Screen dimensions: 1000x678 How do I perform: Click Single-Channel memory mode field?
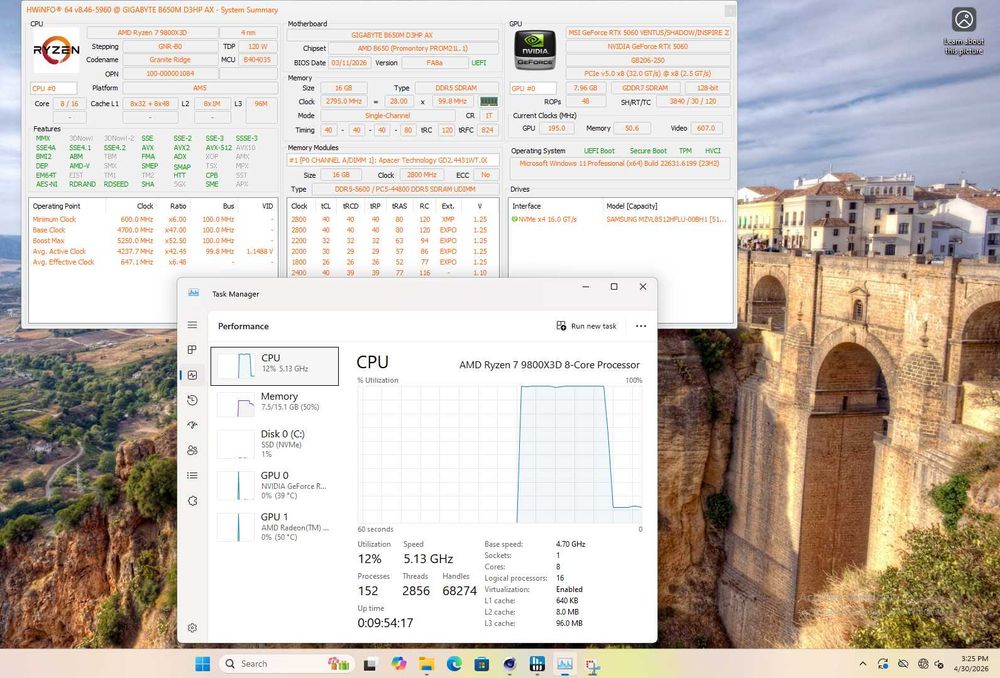coord(388,115)
